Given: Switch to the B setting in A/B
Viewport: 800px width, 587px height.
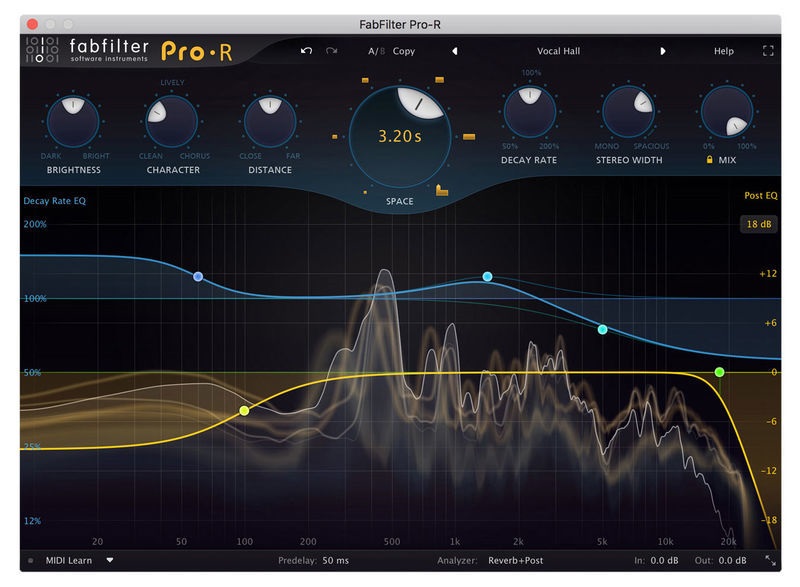Looking at the screenshot, I should tap(381, 49).
